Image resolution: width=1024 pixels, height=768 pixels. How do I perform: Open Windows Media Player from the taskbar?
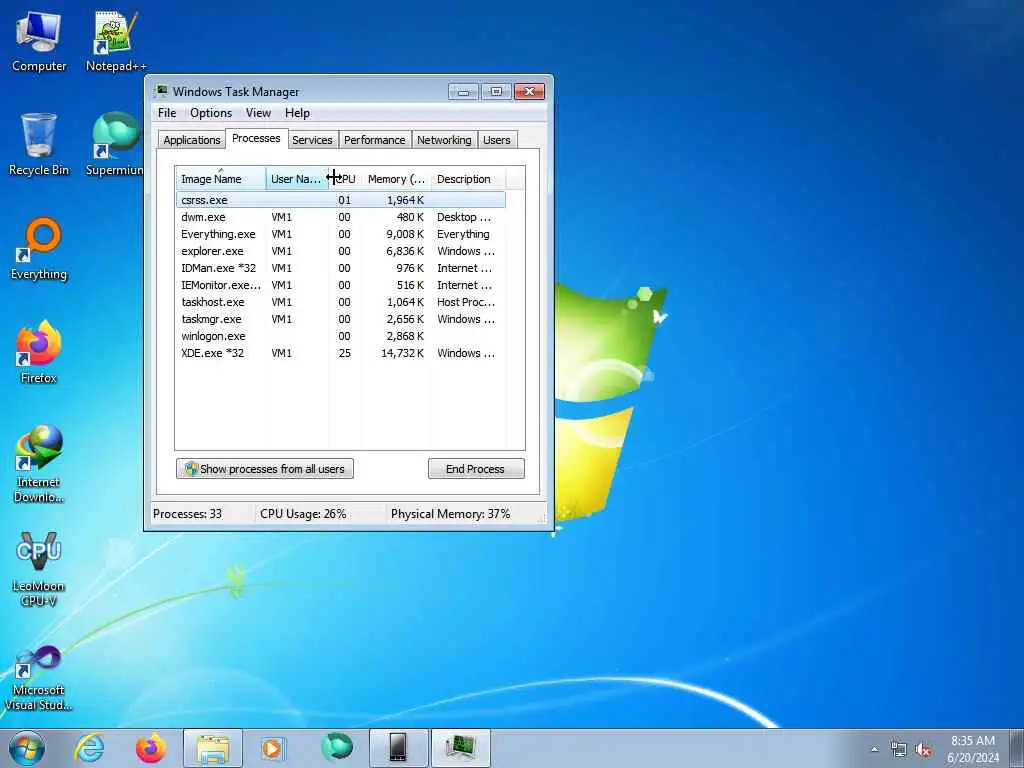point(272,748)
